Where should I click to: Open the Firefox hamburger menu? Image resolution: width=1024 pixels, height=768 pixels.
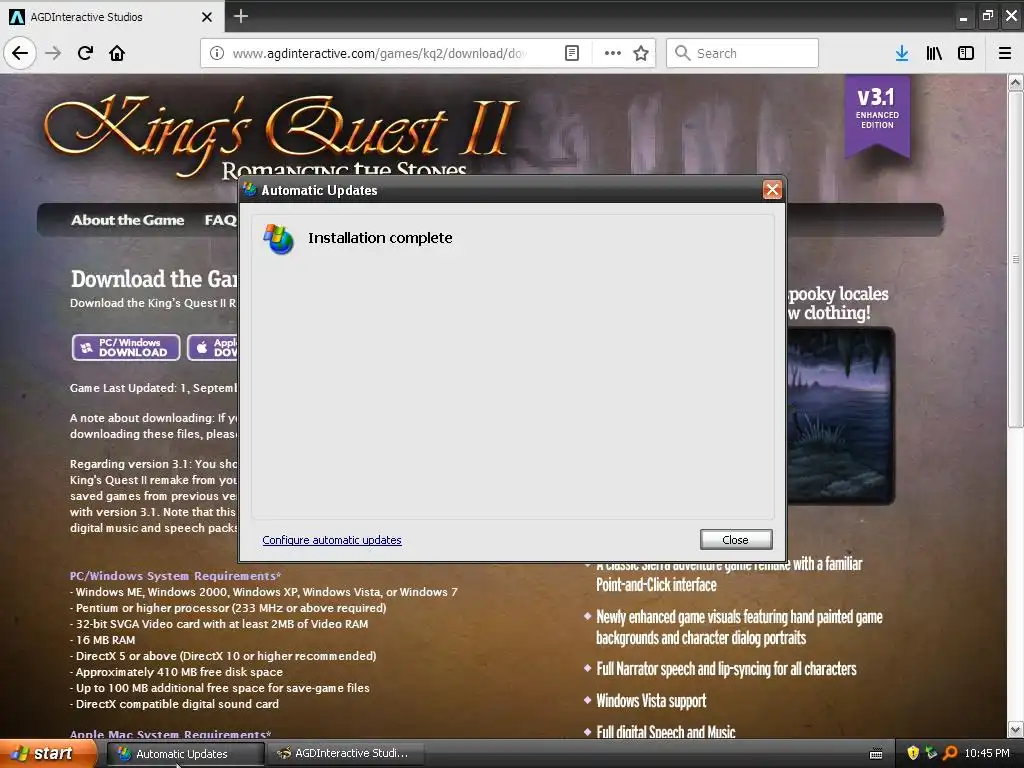[x=1005, y=53]
